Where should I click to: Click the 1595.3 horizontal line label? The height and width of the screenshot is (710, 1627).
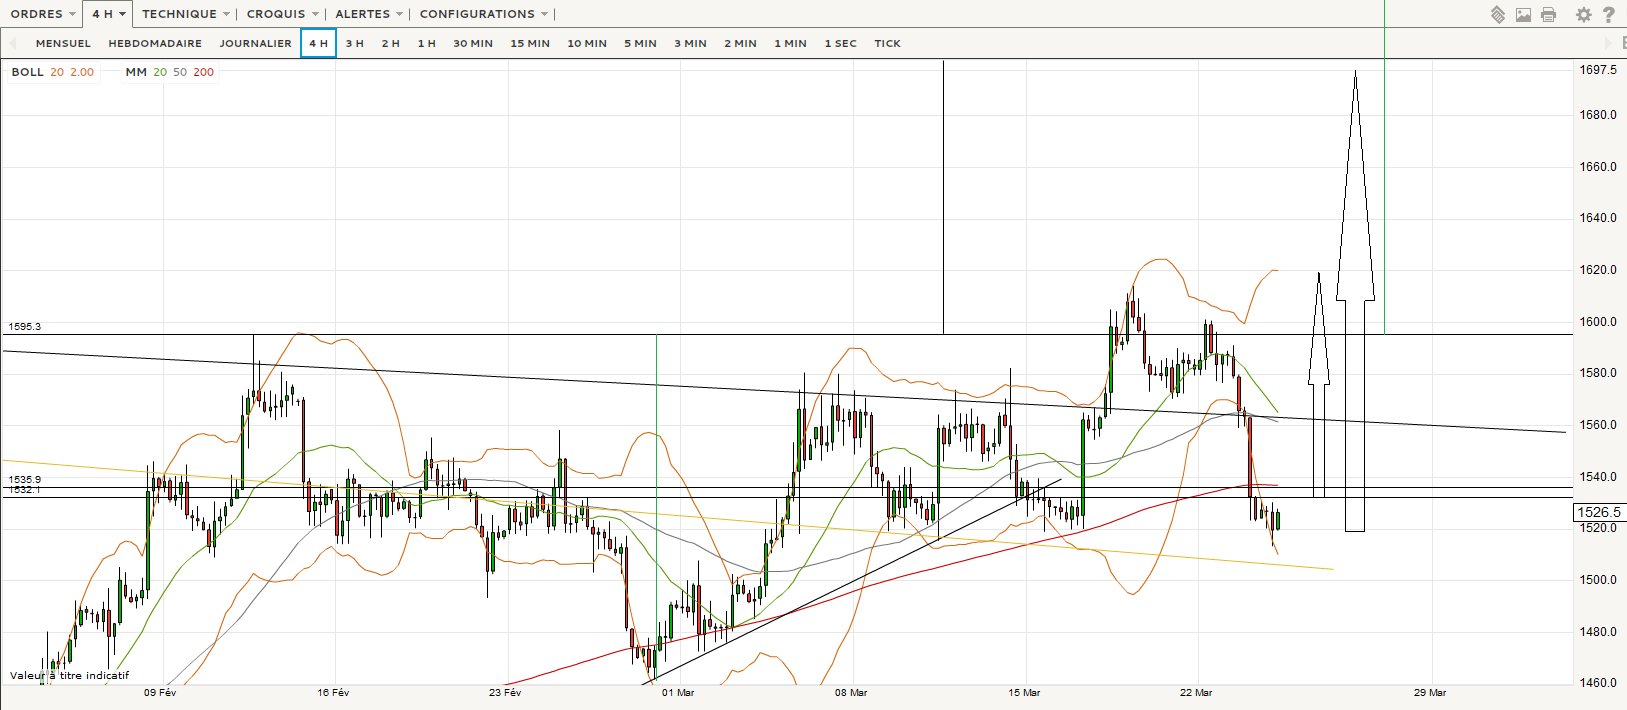[x=24, y=327]
